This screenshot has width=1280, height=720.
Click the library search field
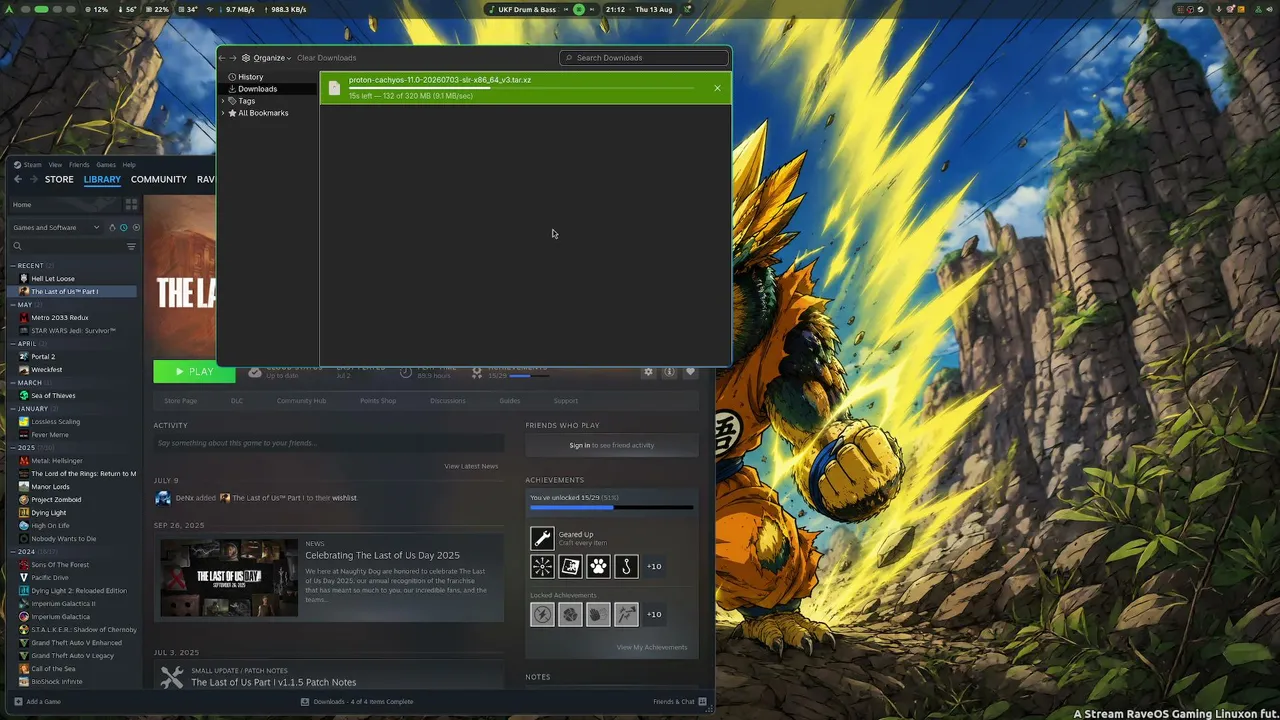(66, 246)
